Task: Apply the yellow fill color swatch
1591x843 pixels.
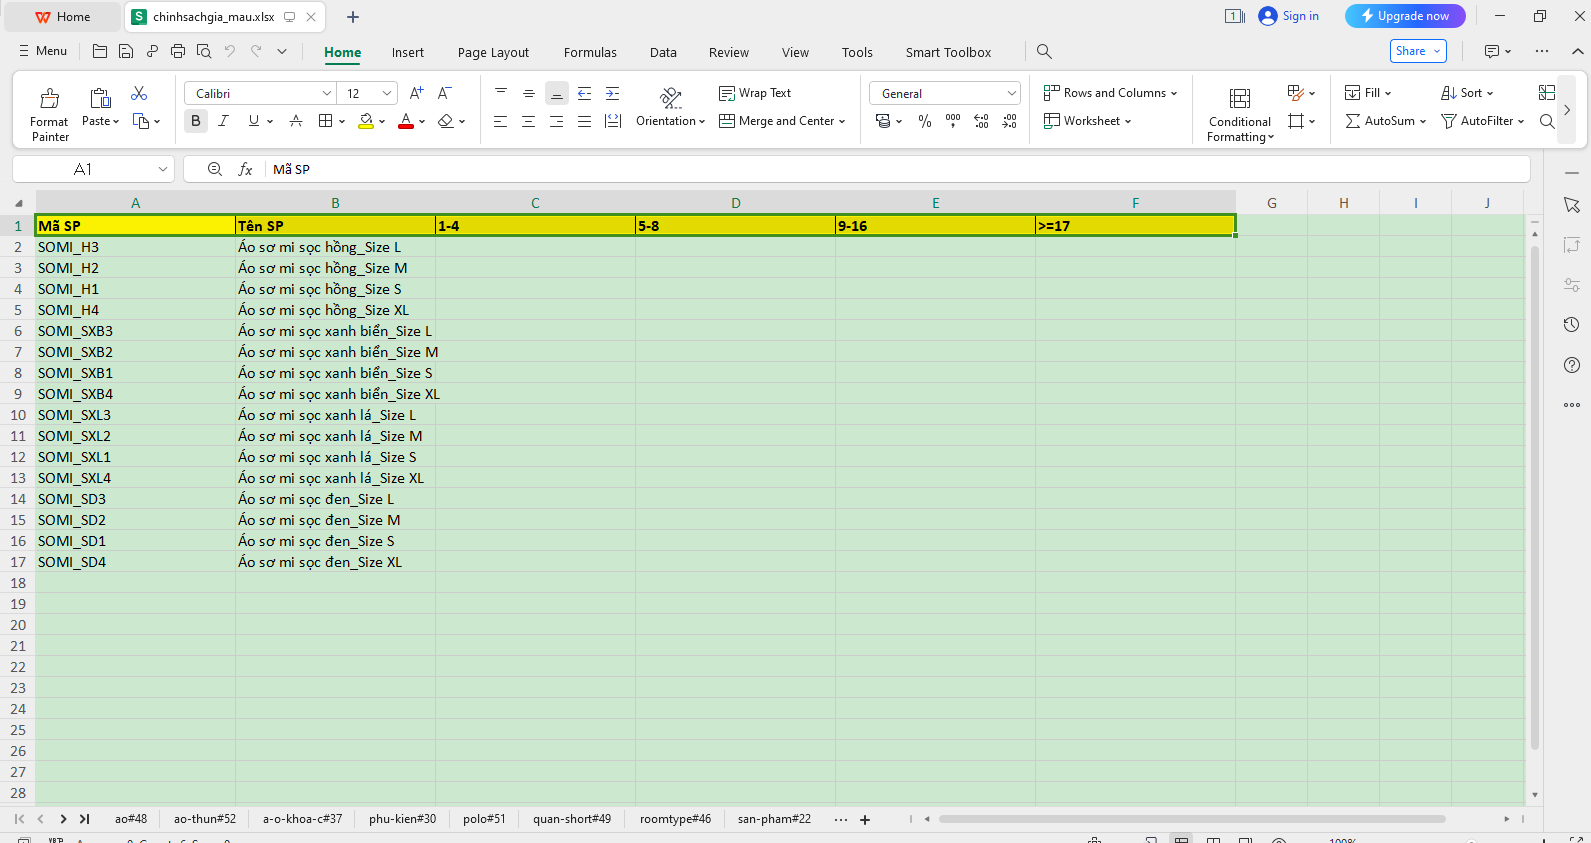Action: point(366,121)
